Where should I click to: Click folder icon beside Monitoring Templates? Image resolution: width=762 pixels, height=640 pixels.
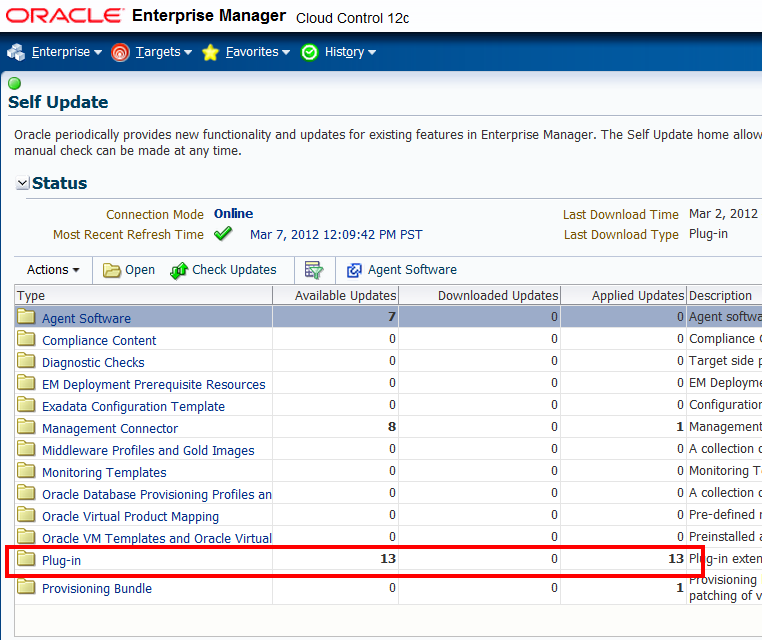26,471
